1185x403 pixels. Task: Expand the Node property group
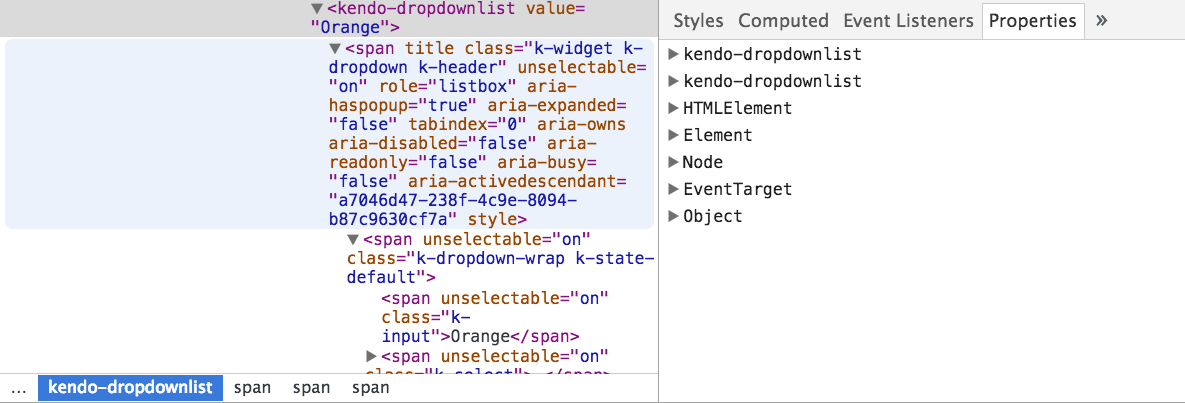(x=673, y=162)
